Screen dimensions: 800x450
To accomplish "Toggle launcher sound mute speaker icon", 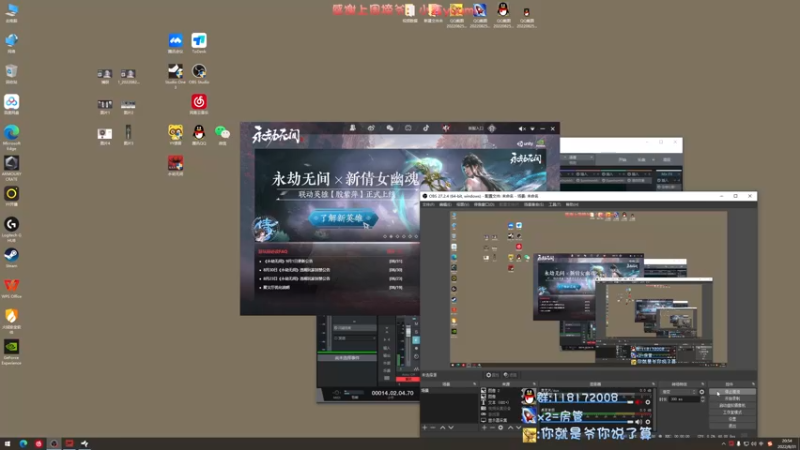I will point(521,129).
